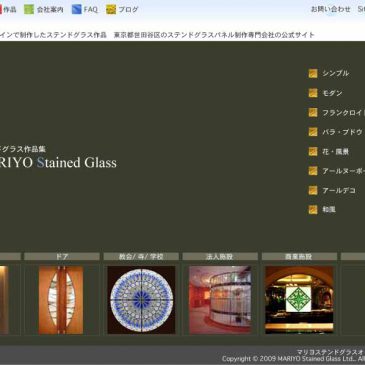View the stained glass door thumbnail

point(61,300)
